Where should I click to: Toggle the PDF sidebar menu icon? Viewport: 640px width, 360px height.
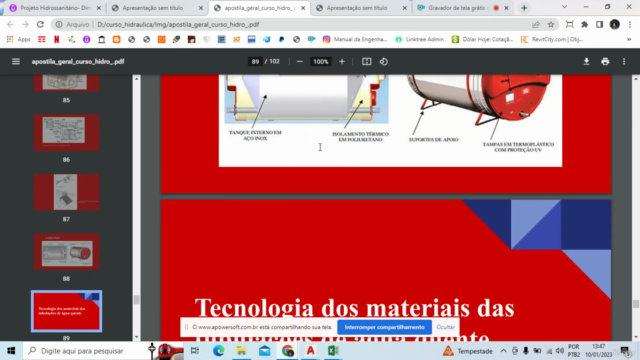[x=16, y=62]
